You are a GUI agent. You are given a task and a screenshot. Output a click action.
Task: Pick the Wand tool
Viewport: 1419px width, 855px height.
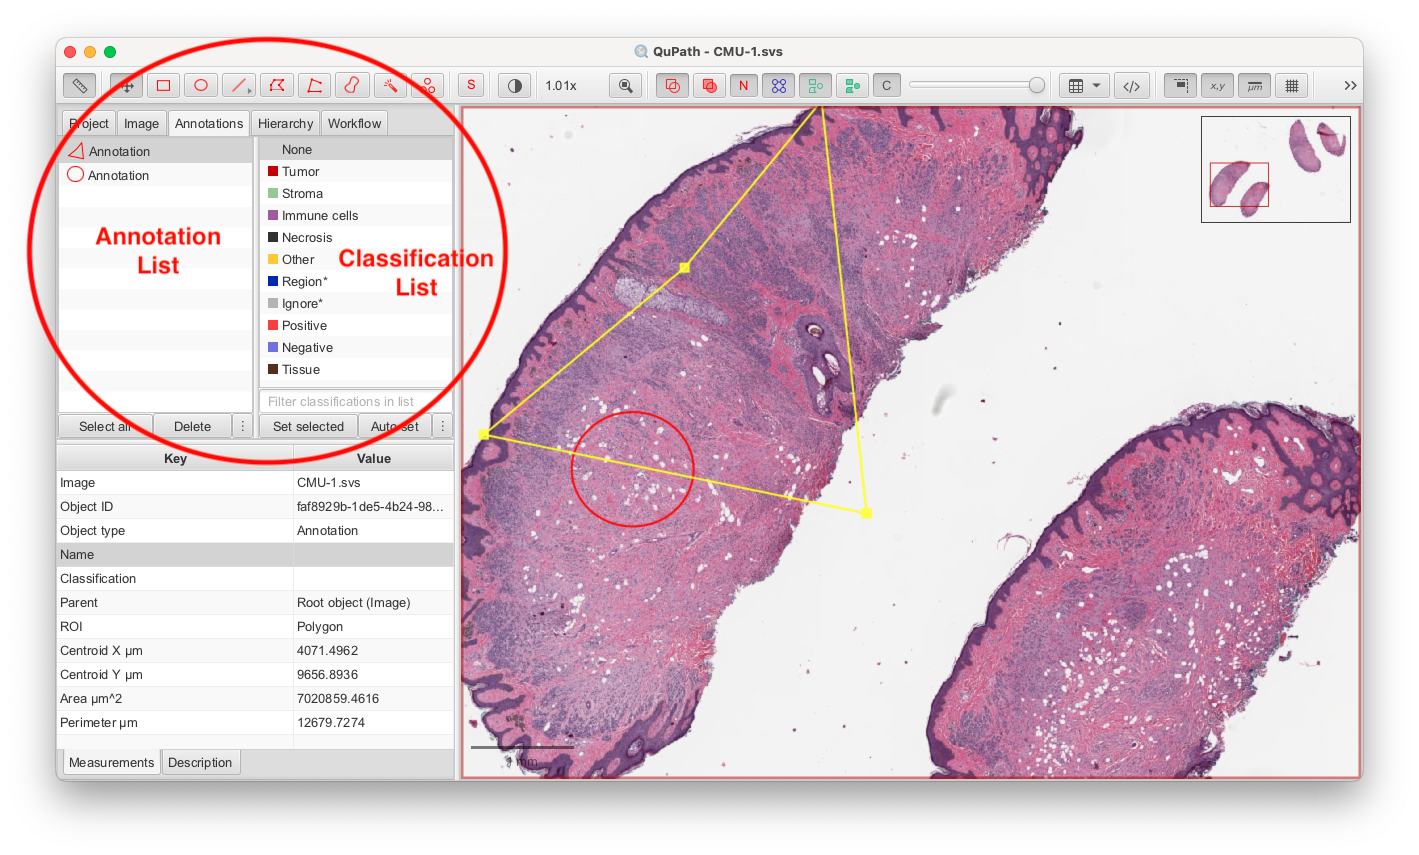[x=390, y=85]
